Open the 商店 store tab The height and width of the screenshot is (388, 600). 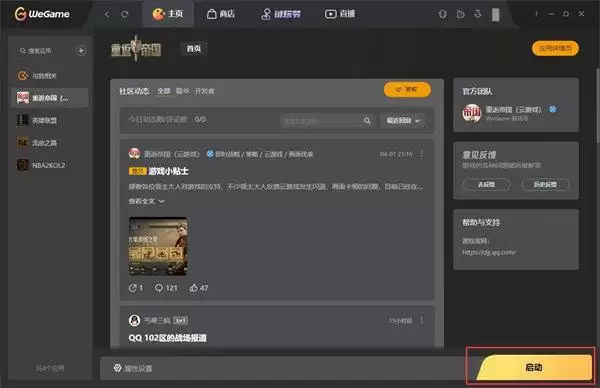221,14
